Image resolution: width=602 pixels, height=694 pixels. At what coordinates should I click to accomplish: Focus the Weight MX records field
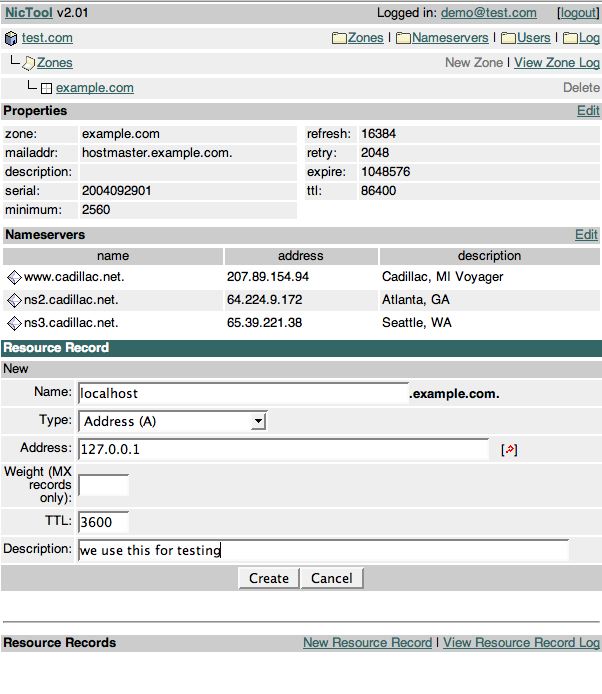point(103,485)
